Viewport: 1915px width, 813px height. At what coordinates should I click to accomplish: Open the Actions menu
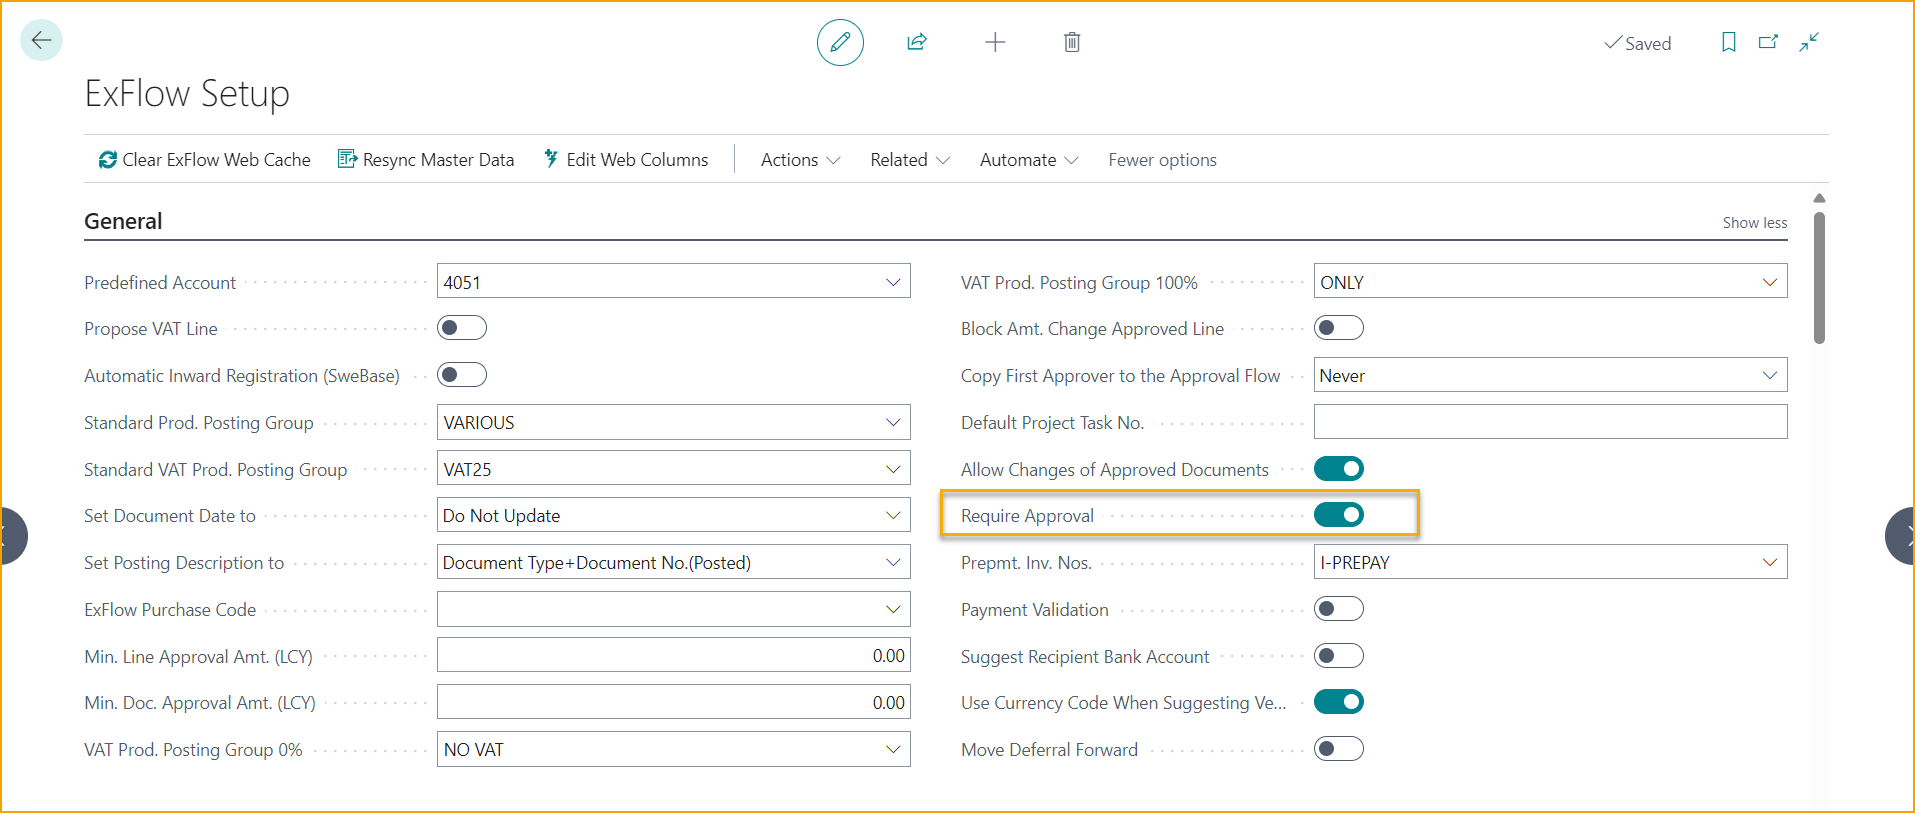point(800,160)
